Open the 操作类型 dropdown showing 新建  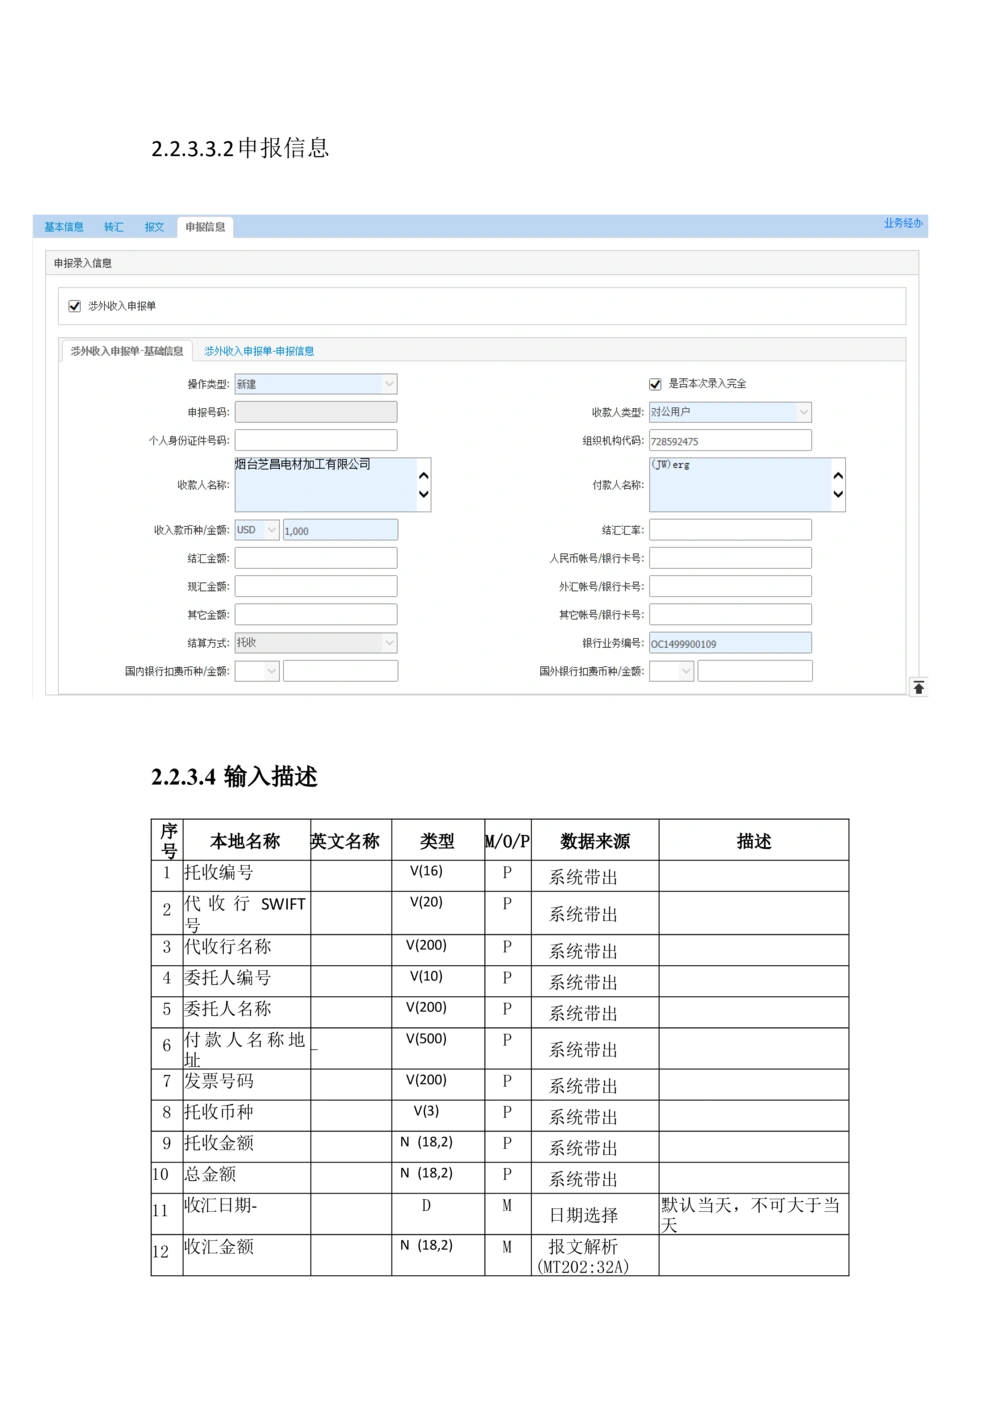pyautogui.click(x=389, y=383)
